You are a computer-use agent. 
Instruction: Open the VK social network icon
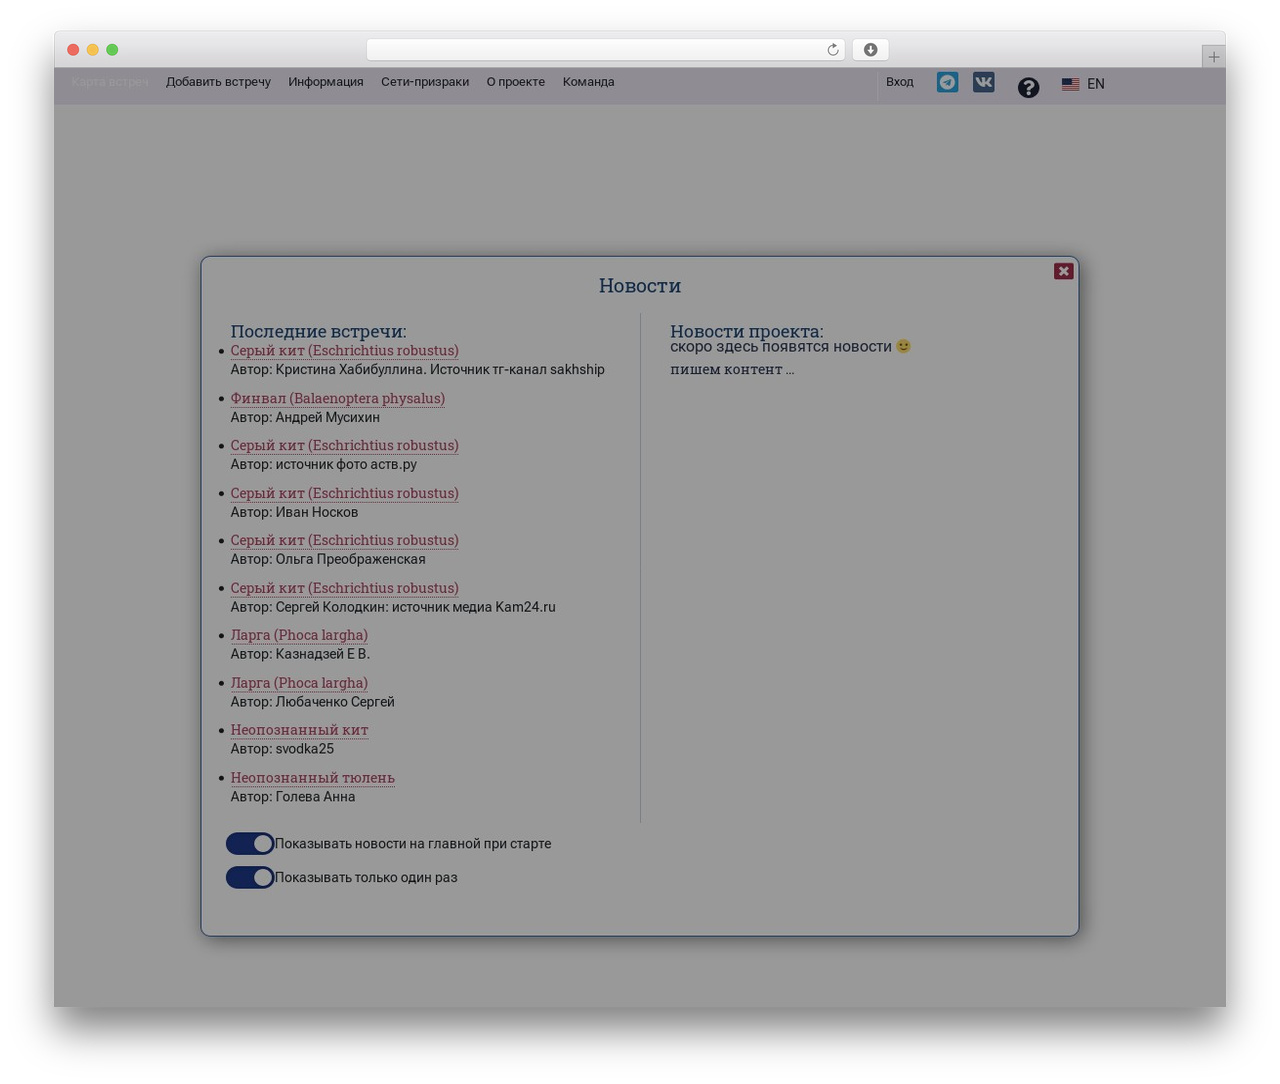click(984, 82)
